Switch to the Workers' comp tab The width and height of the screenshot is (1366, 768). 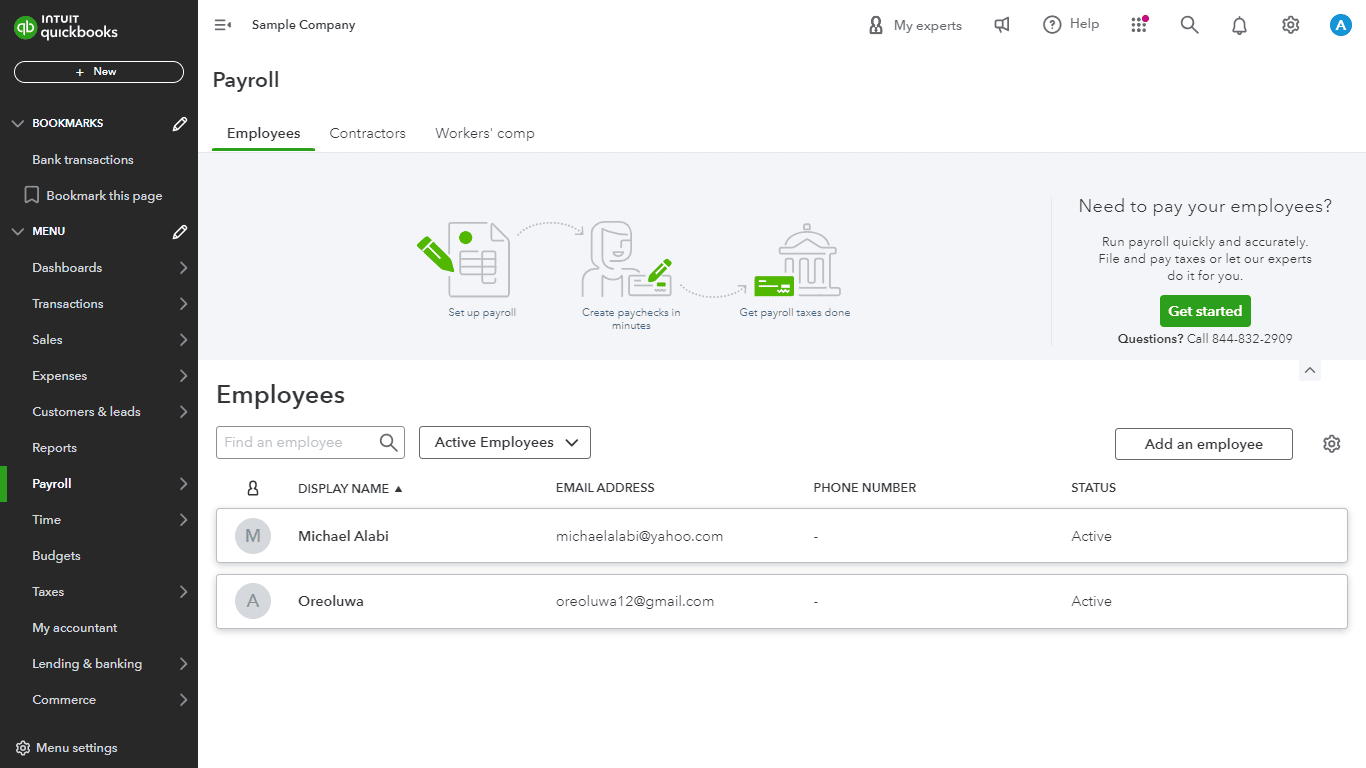tap(484, 133)
